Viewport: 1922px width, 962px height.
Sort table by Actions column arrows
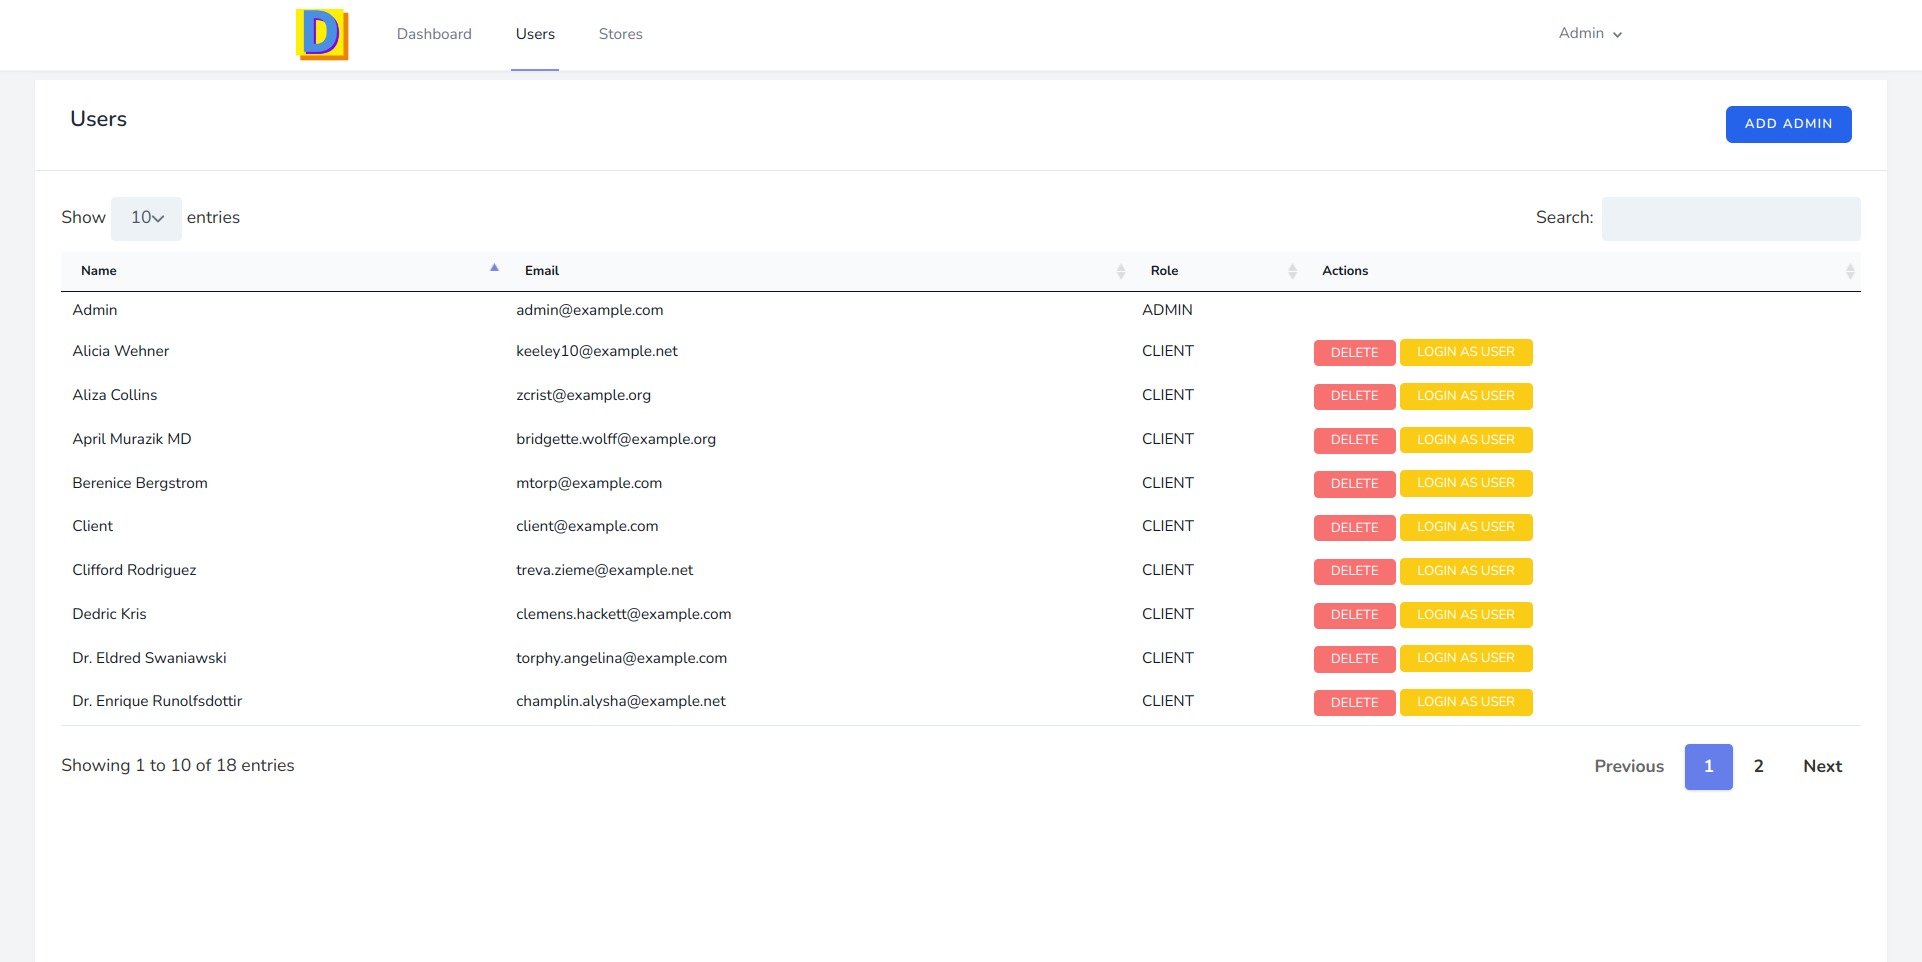1849,271
